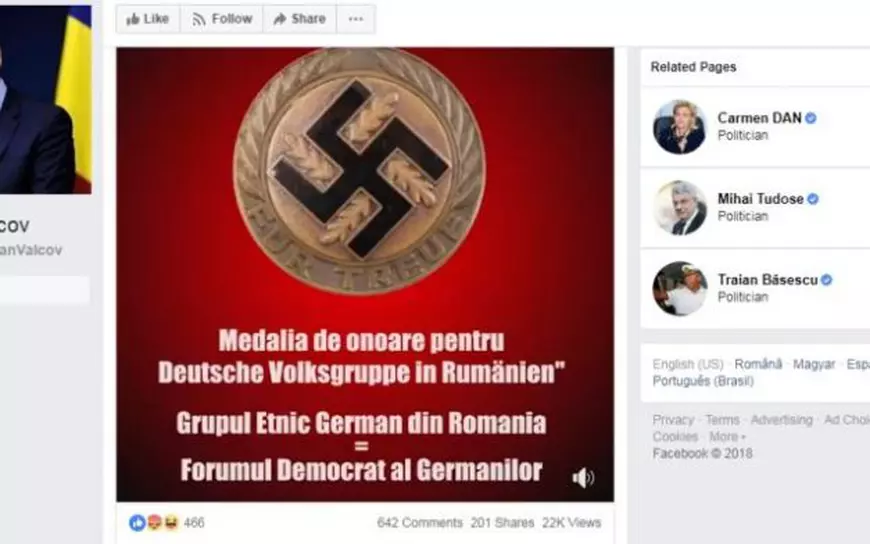This screenshot has width=870, height=544.
Task: Toggle the video sound speaker icon
Action: 583,477
